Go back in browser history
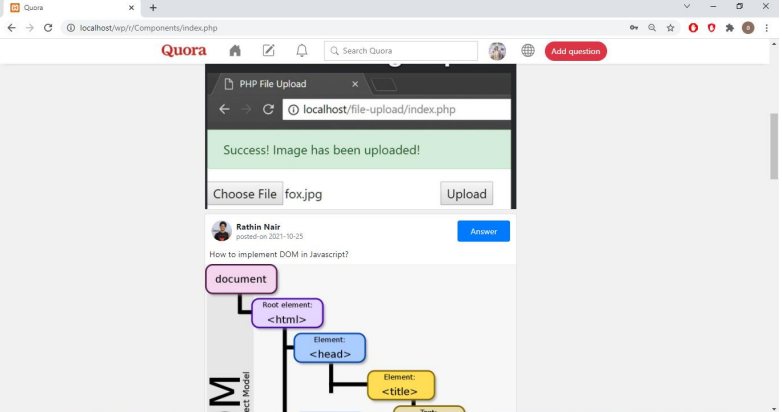The width and height of the screenshot is (782, 412). coord(11,28)
